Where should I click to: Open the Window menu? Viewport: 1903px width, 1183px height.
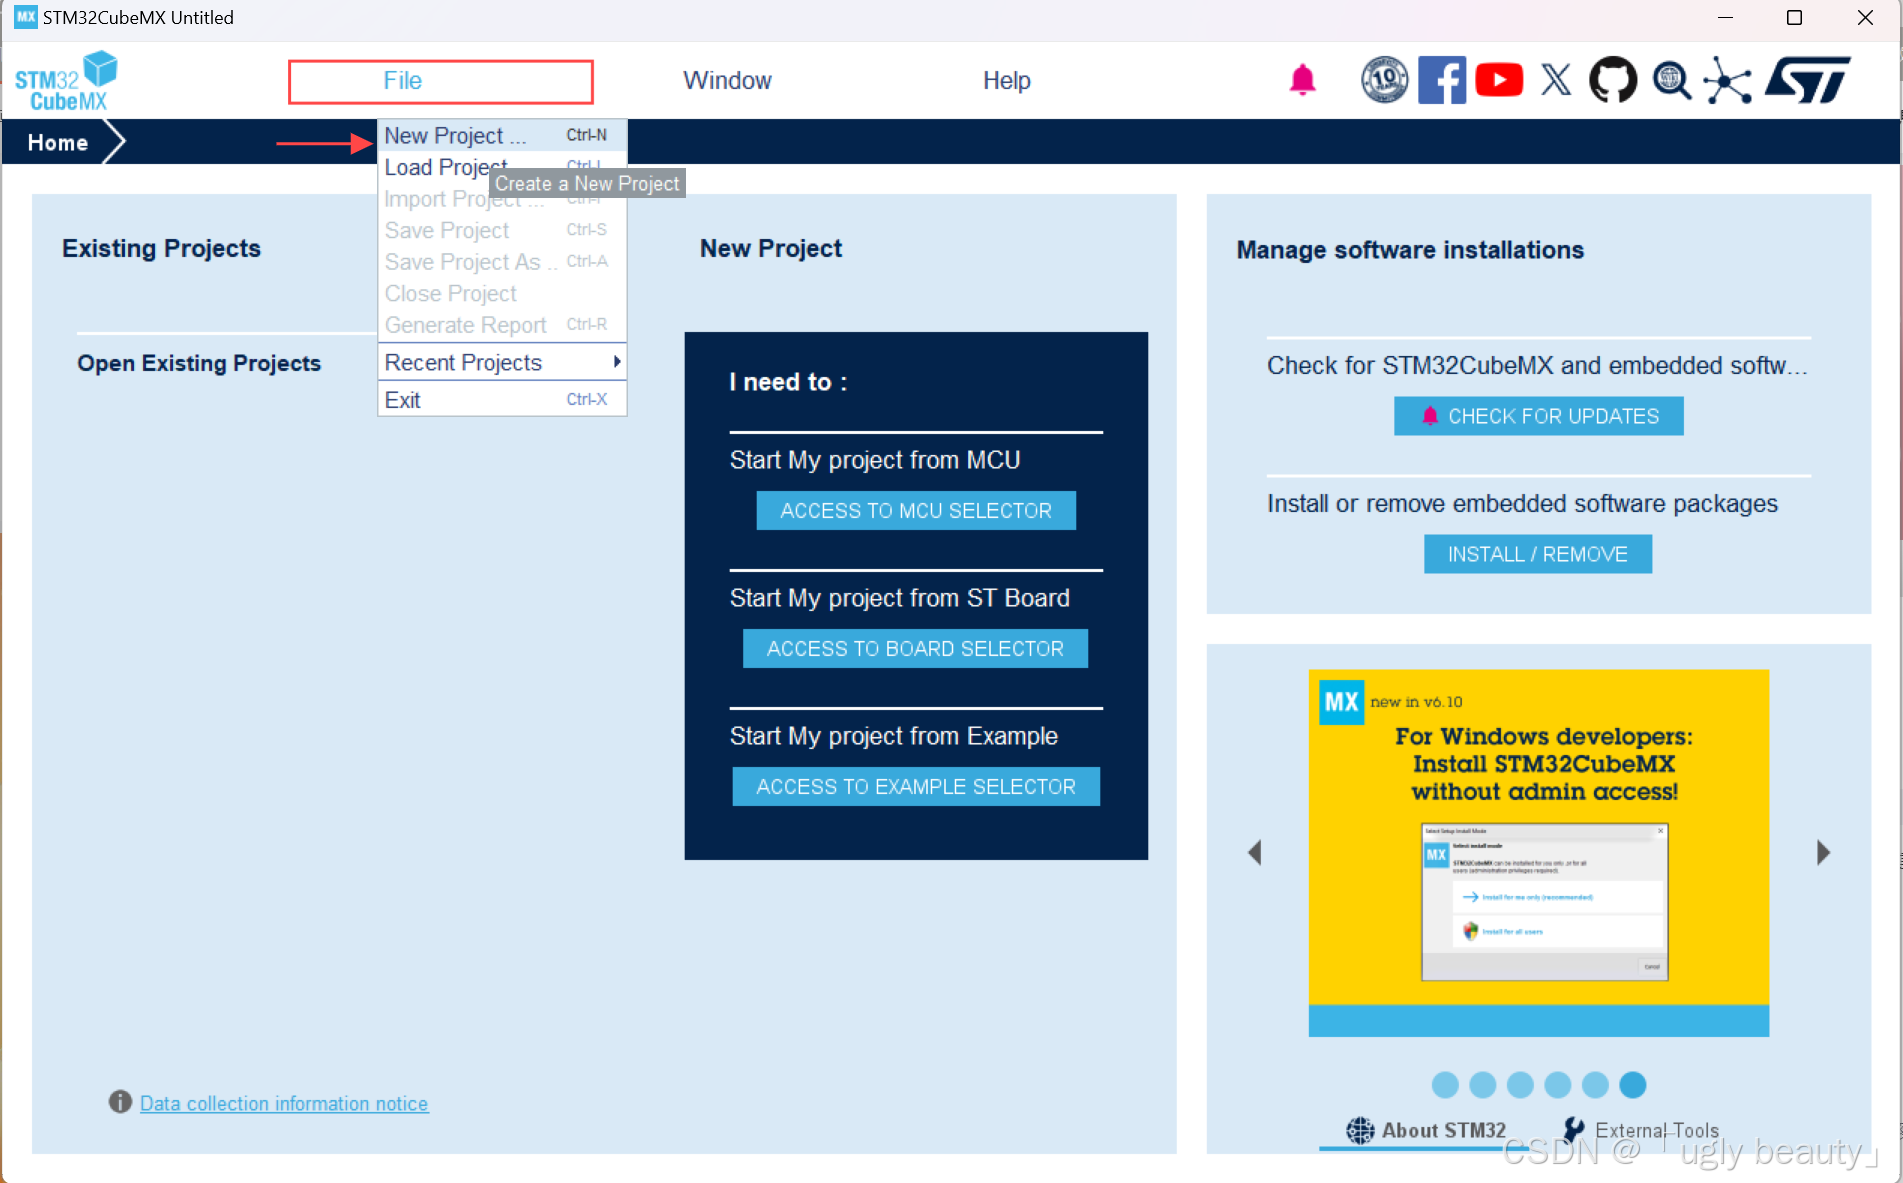(x=727, y=81)
